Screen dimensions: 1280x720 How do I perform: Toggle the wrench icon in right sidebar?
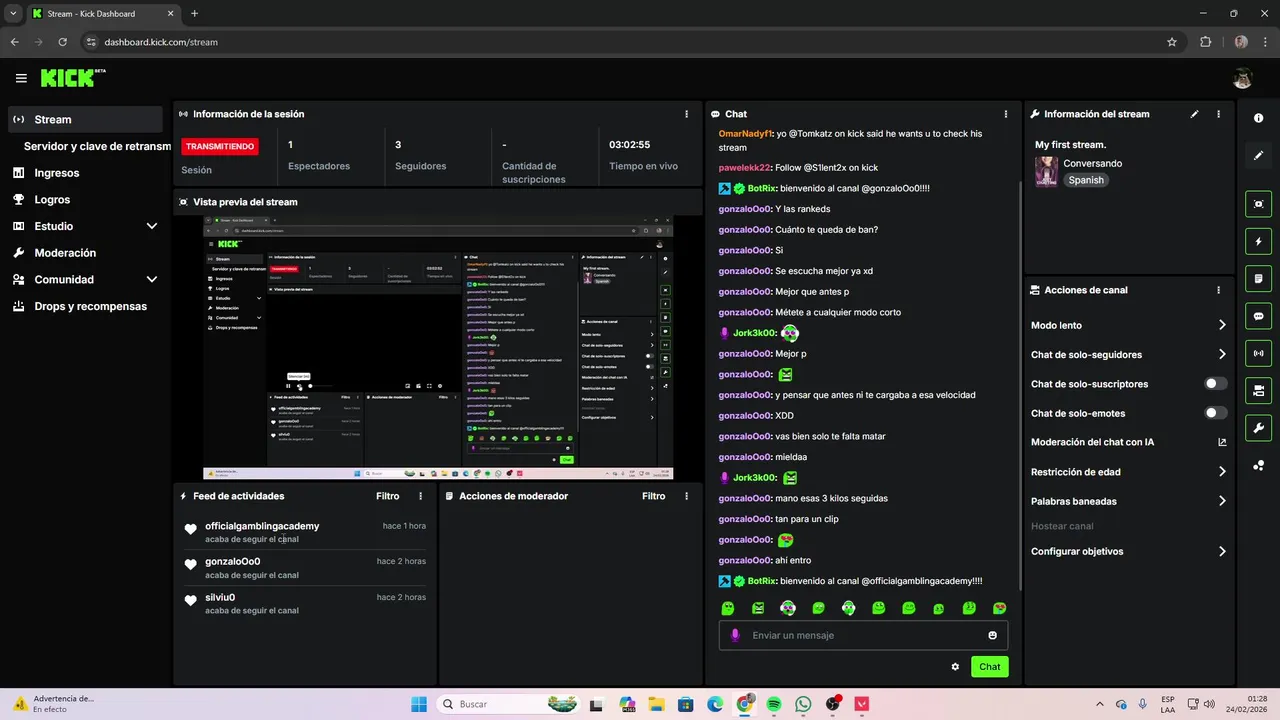1258,428
